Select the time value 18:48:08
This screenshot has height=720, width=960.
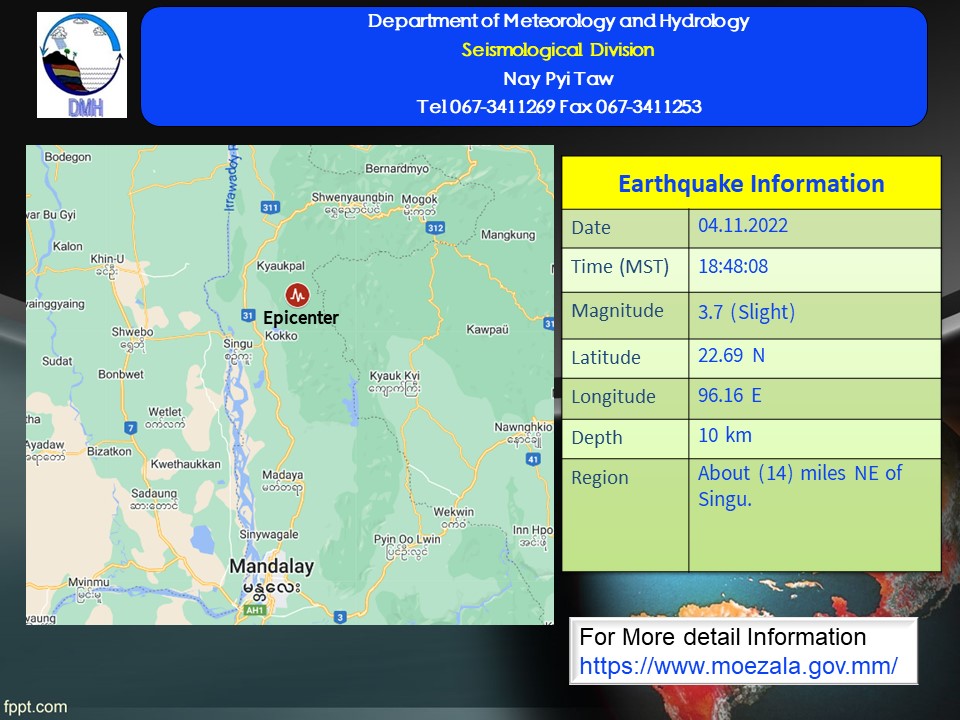[x=733, y=266]
